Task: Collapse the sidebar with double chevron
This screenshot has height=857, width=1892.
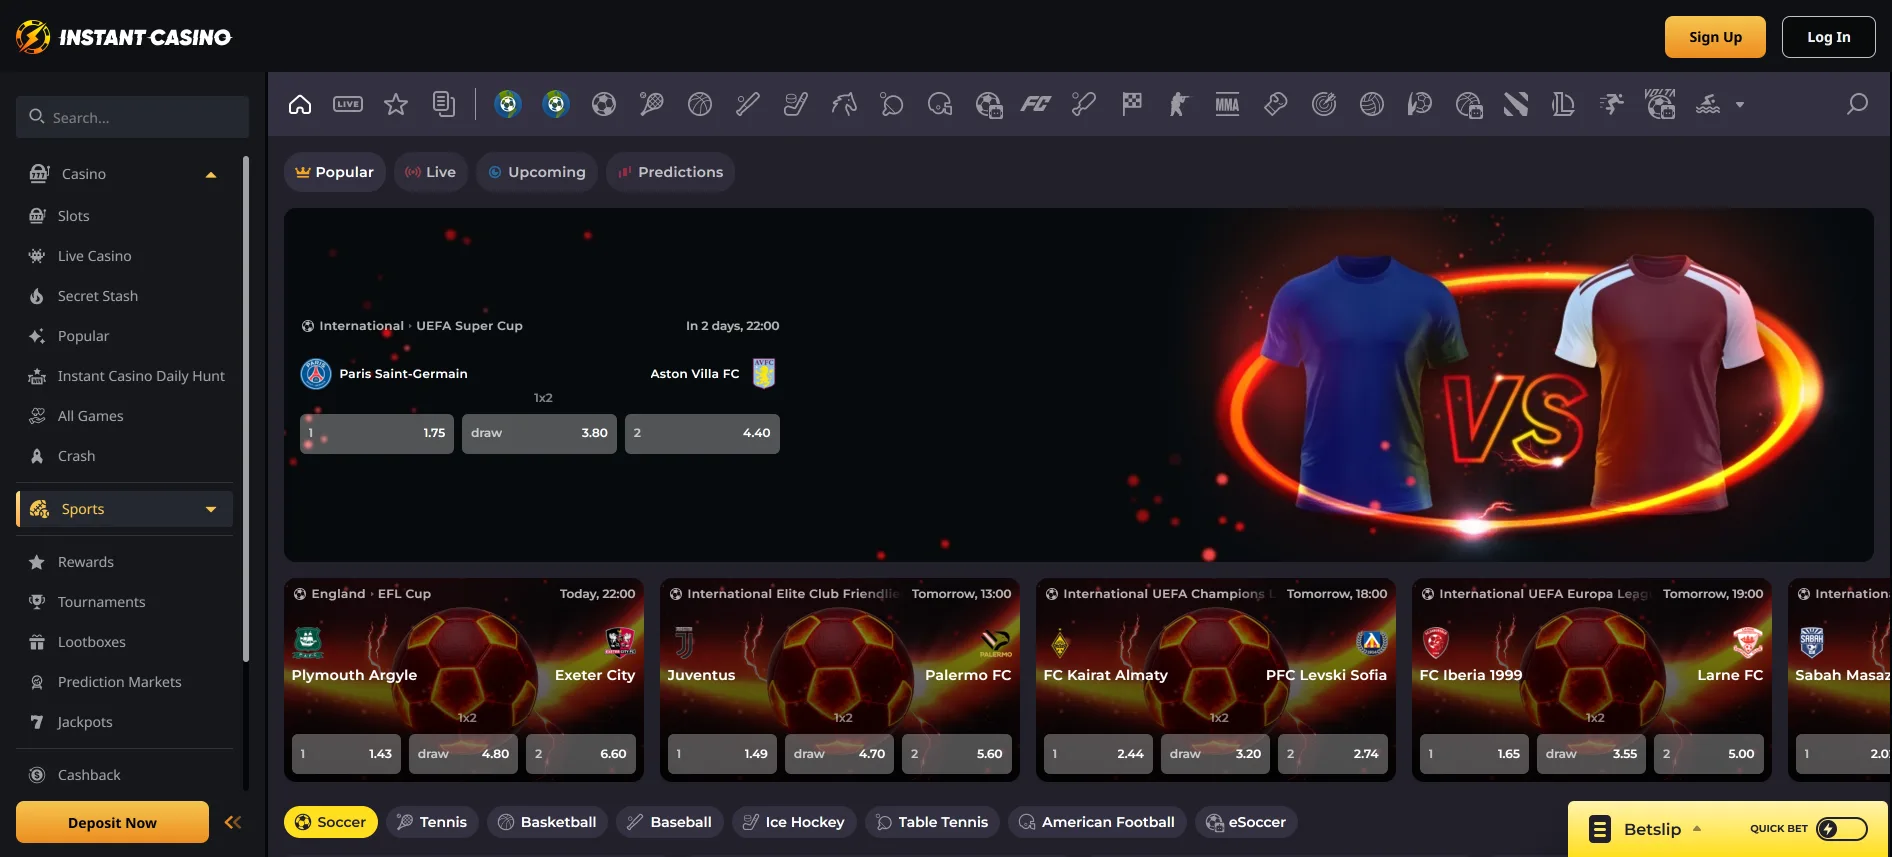Action: pos(233,822)
